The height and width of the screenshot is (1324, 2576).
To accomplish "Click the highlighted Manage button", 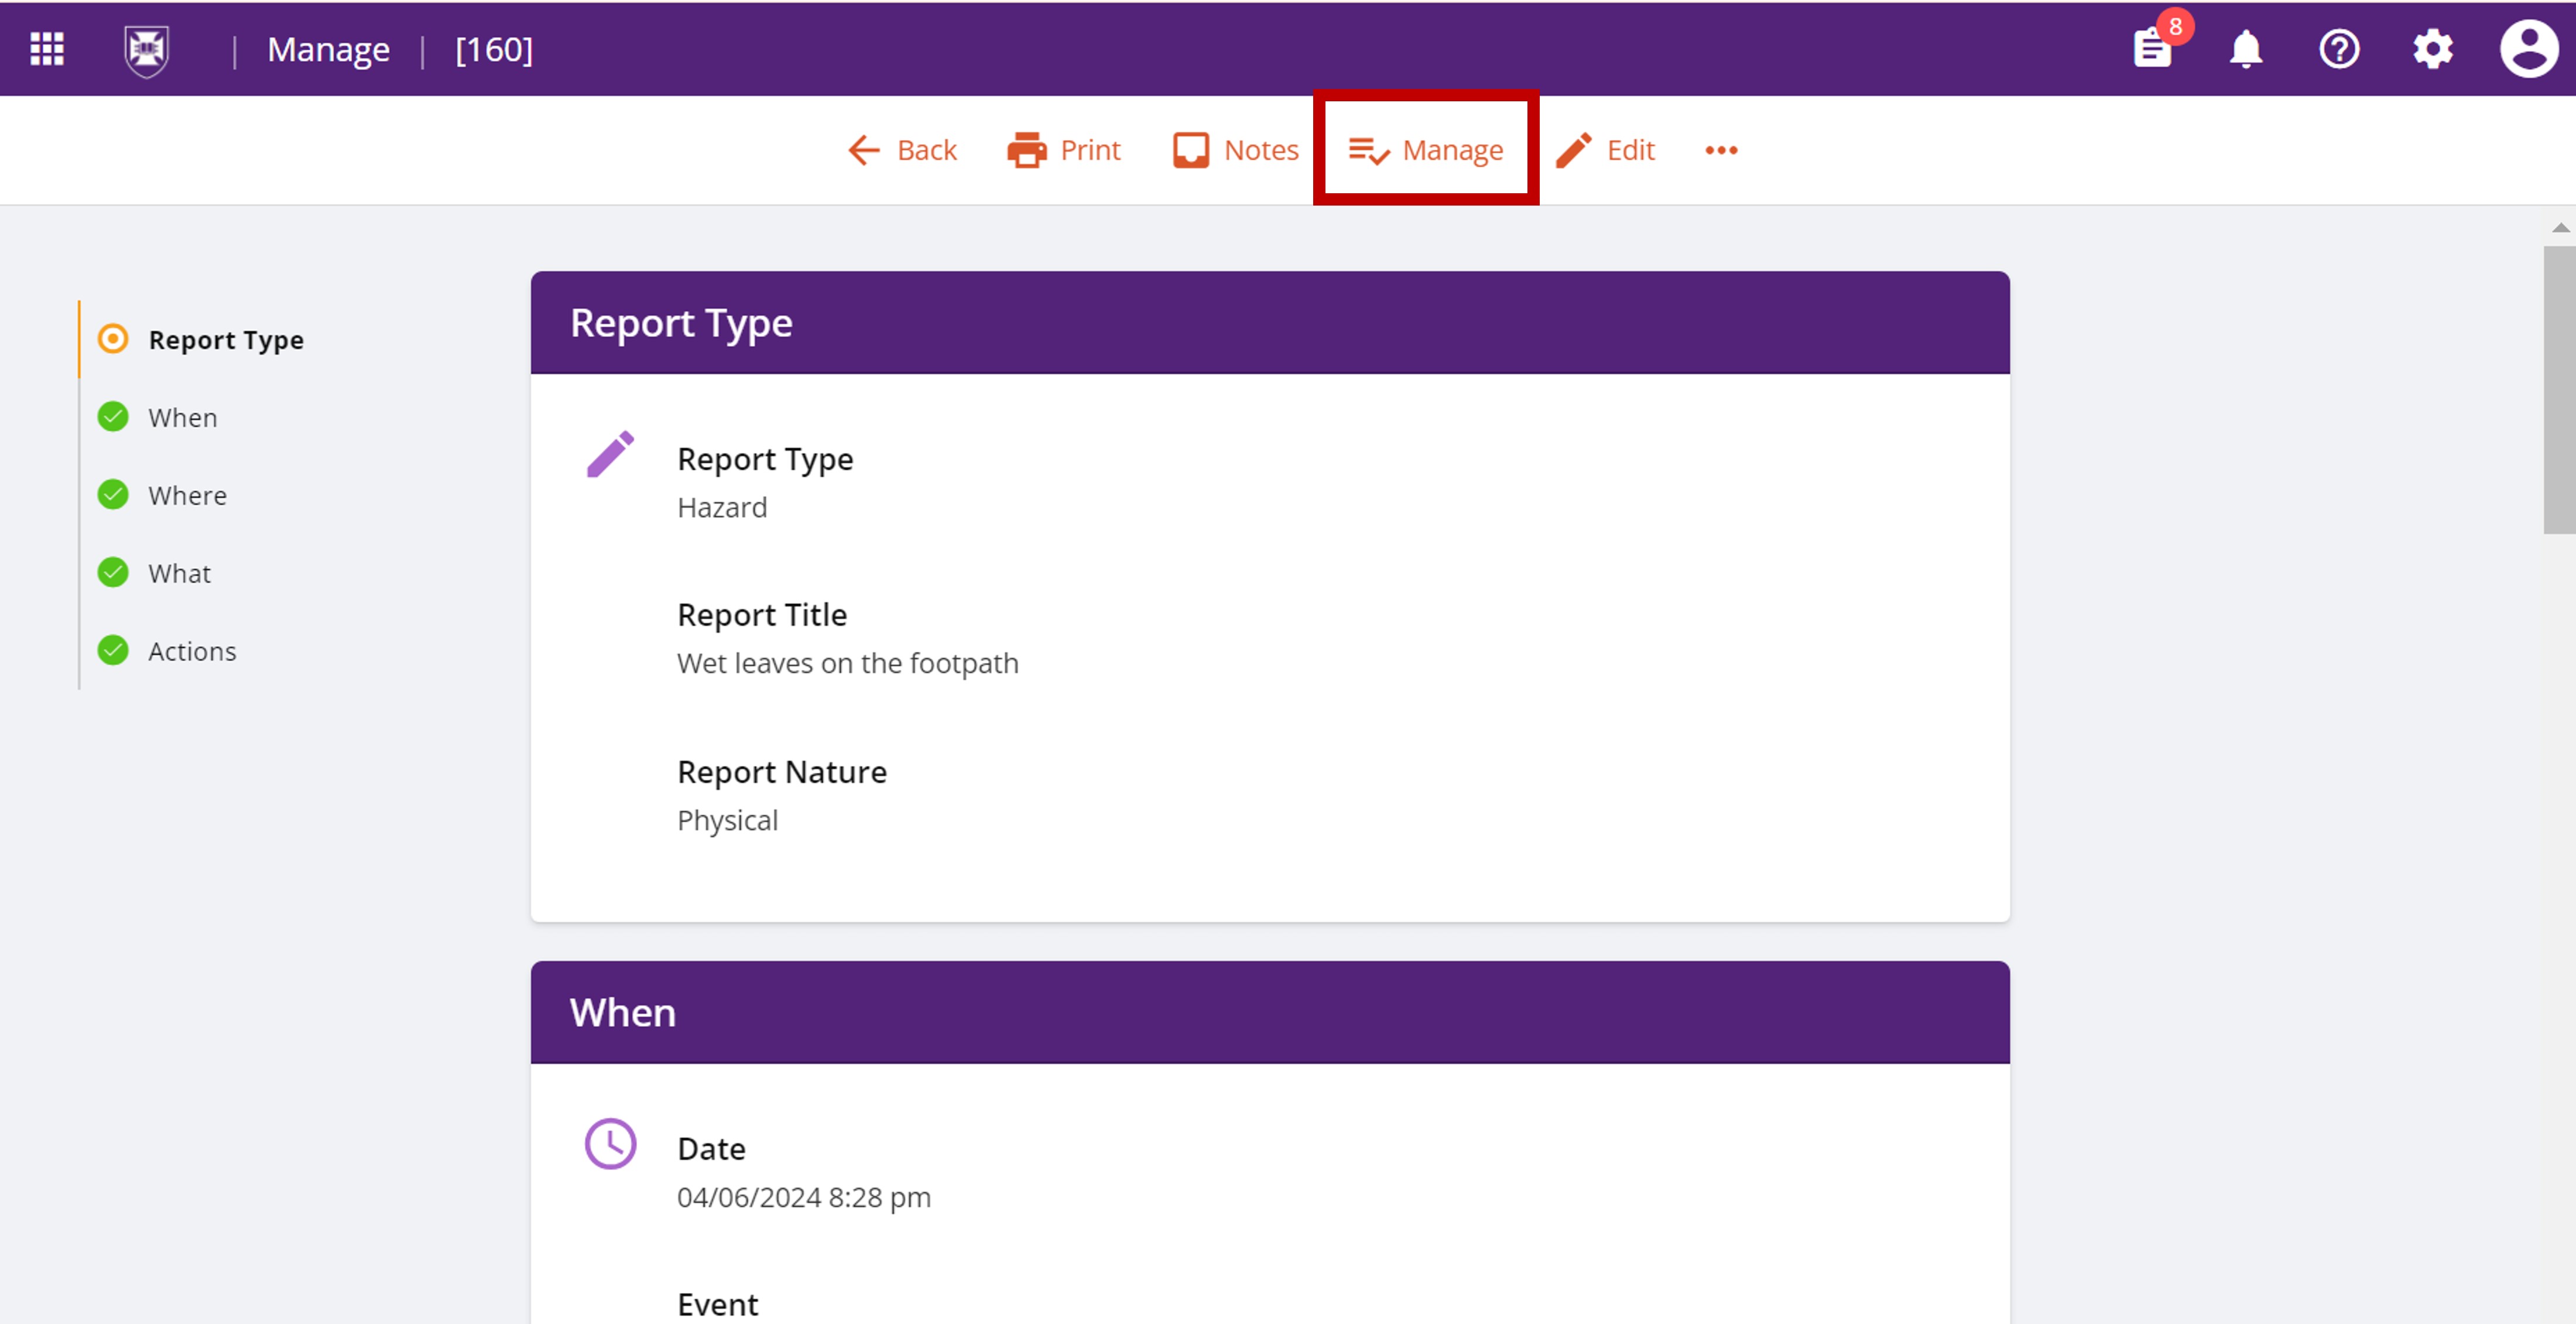I will pos(1425,150).
